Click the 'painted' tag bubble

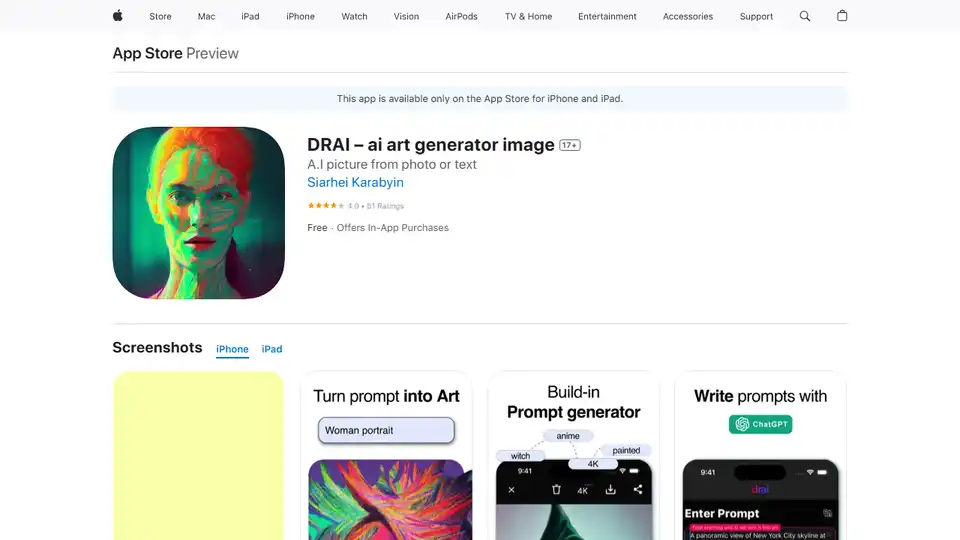(626, 451)
